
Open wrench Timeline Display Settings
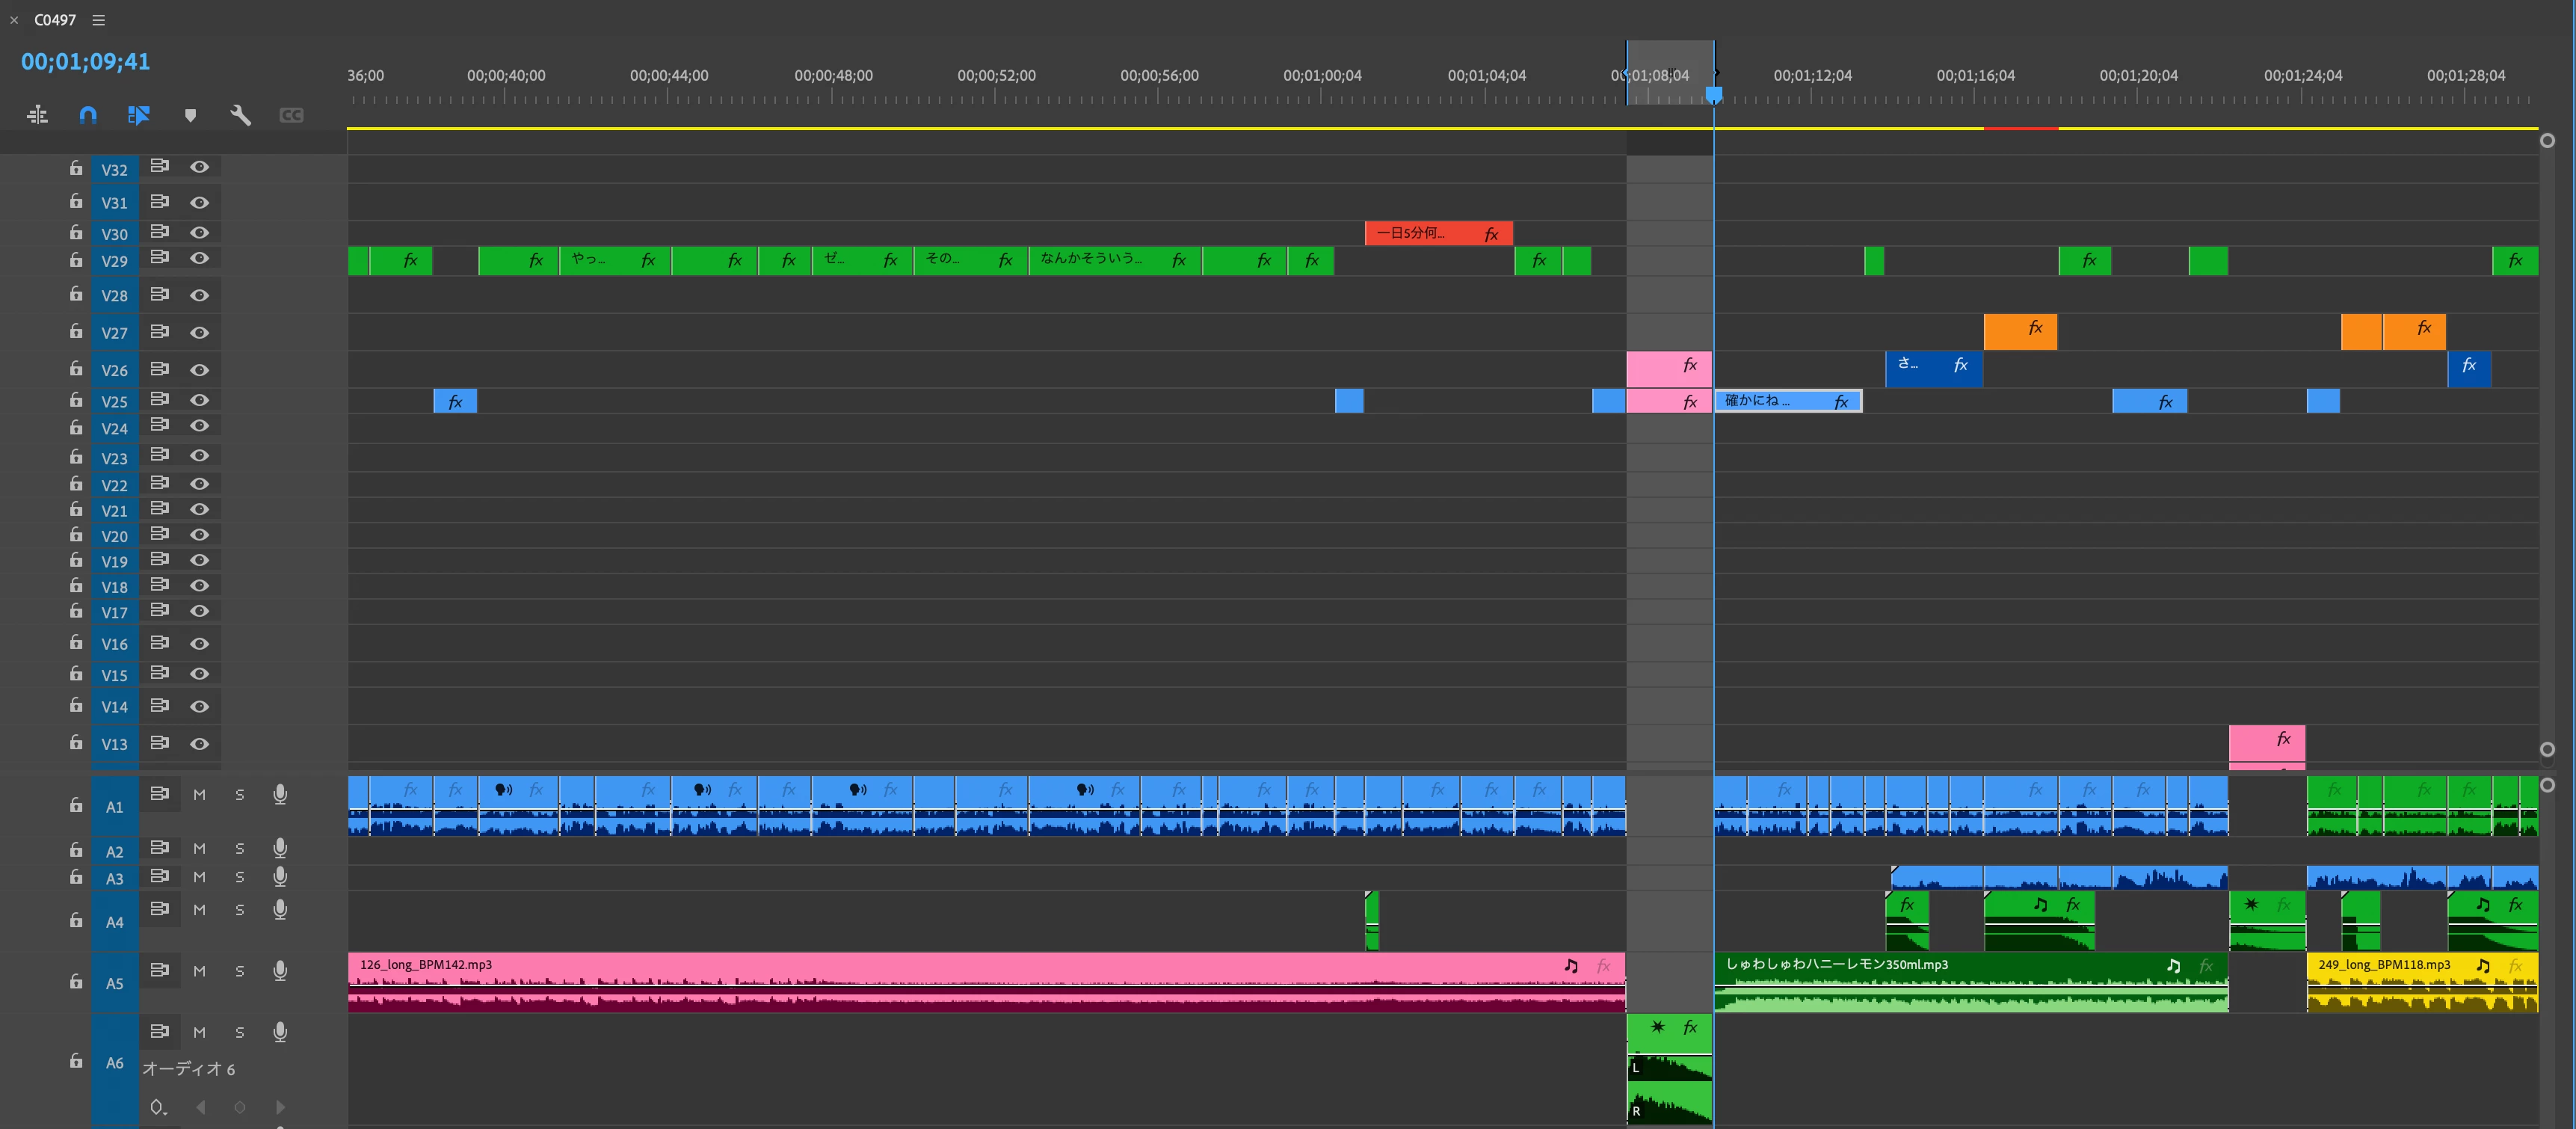click(240, 115)
